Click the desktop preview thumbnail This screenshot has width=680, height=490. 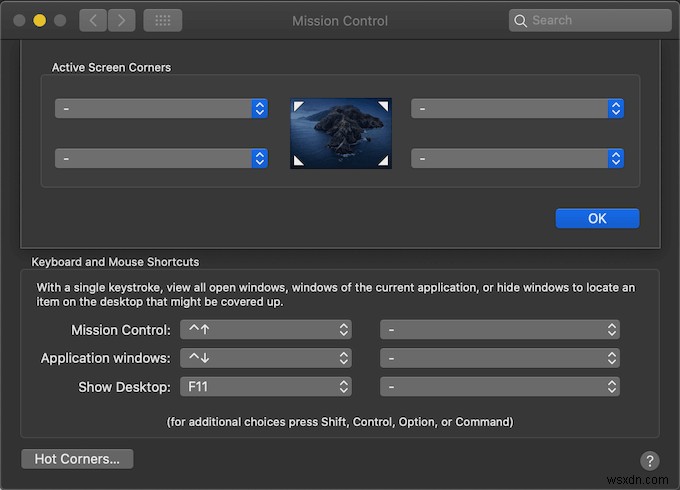[x=341, y=133]
